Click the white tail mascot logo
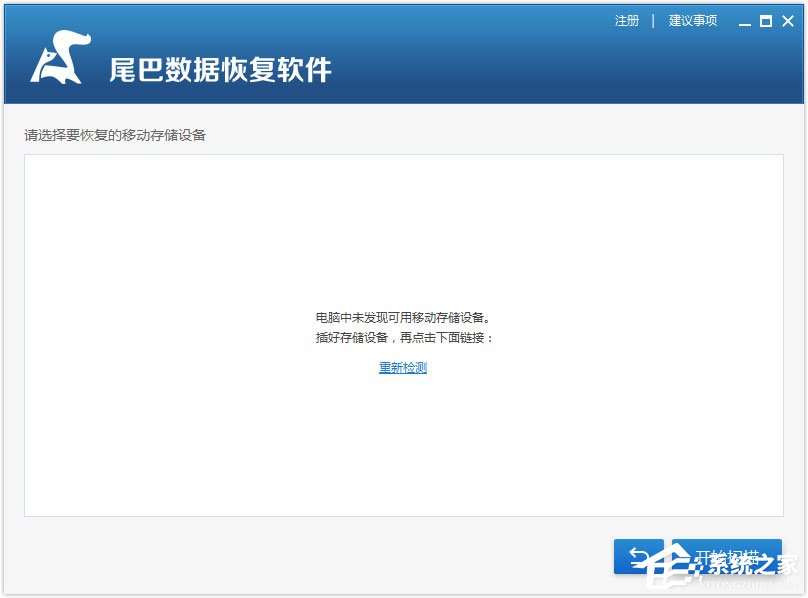The height and width of the screenshot is (598, 808). [x=60, y=62]
